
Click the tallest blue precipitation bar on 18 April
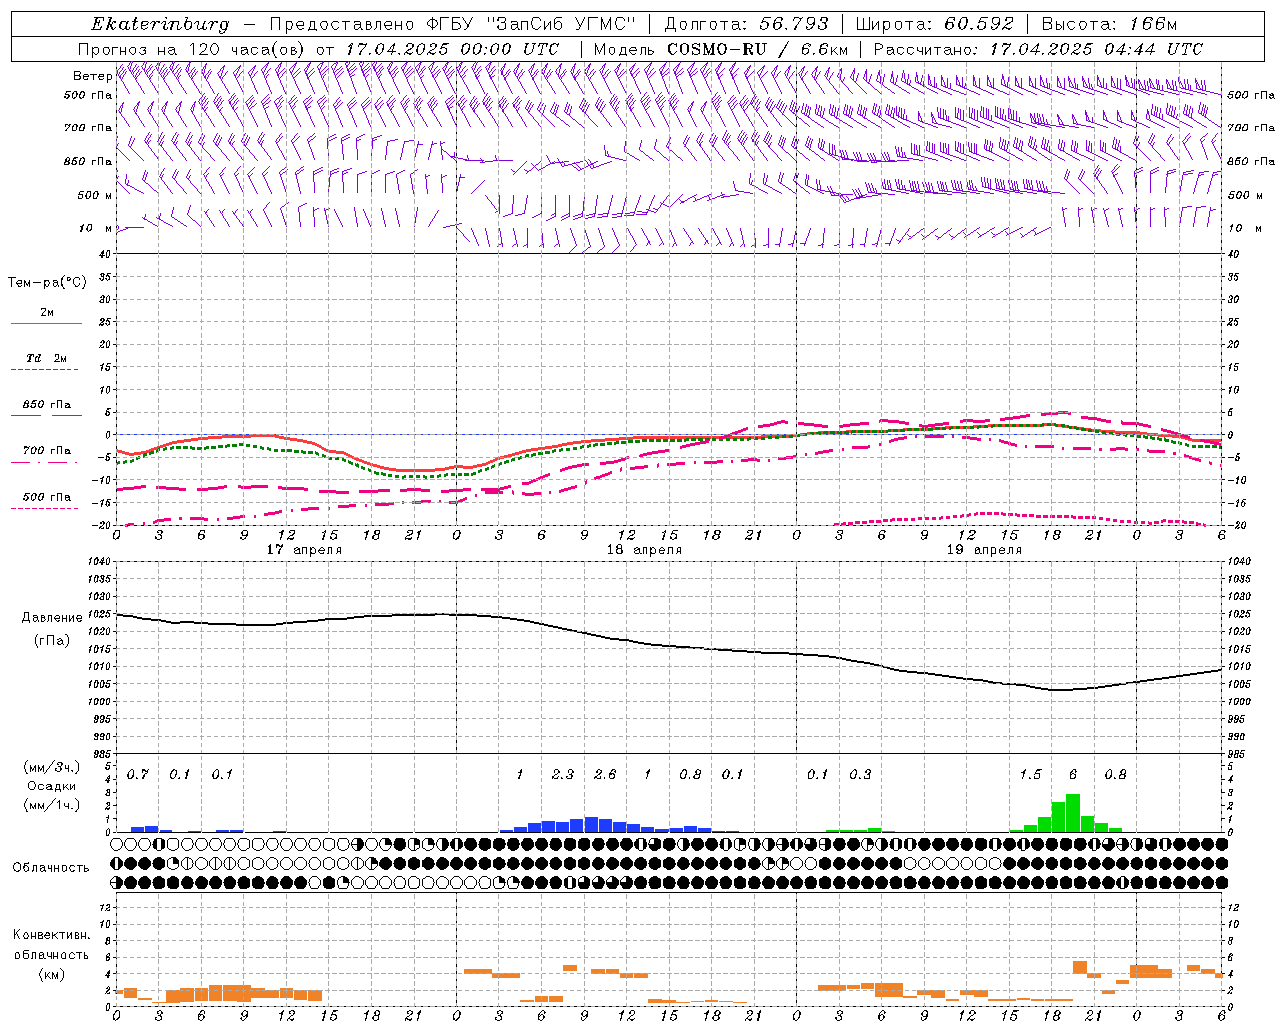(591, 825)
